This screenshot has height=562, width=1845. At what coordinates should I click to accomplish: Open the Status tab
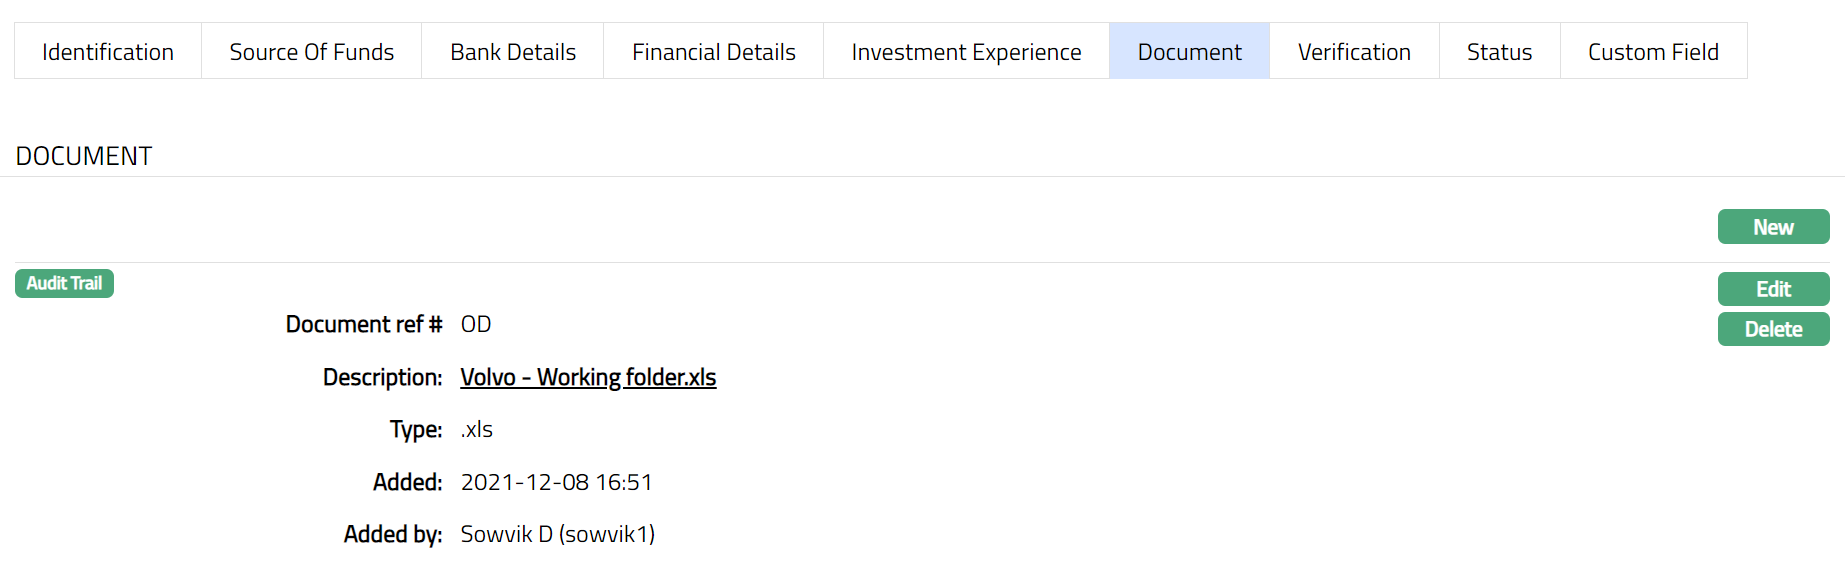pyautogui.click(x=1499, y=52)
